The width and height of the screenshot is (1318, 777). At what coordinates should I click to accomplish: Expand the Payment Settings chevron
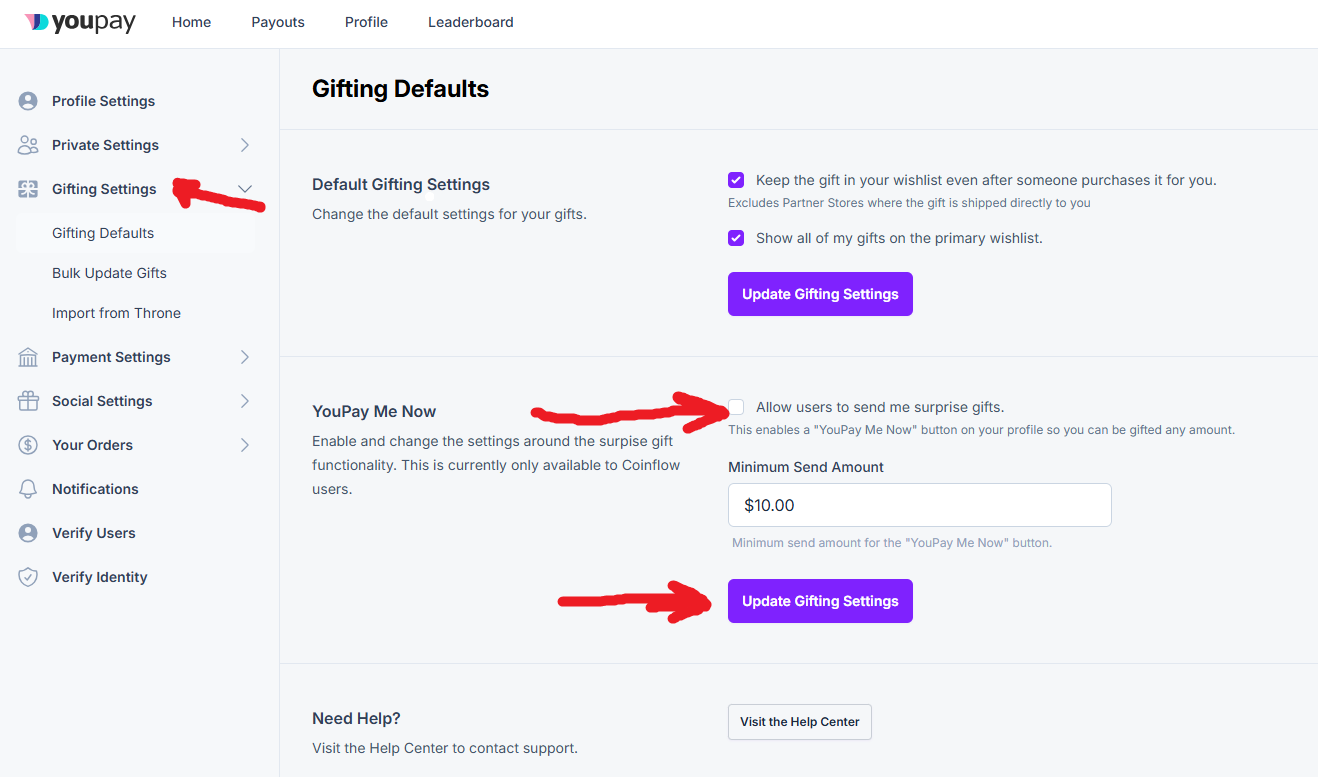pyautogui.click(x=245, y=357)
